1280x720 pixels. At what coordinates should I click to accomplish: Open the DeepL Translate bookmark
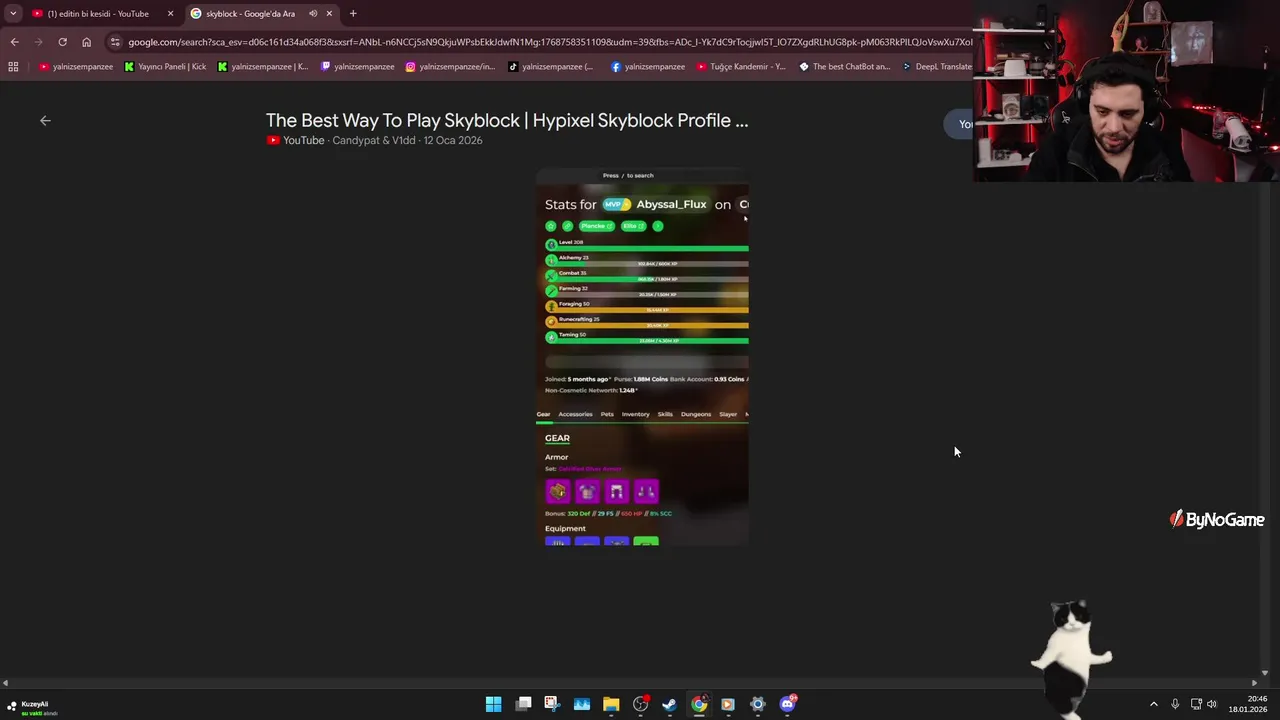point(936,67)
